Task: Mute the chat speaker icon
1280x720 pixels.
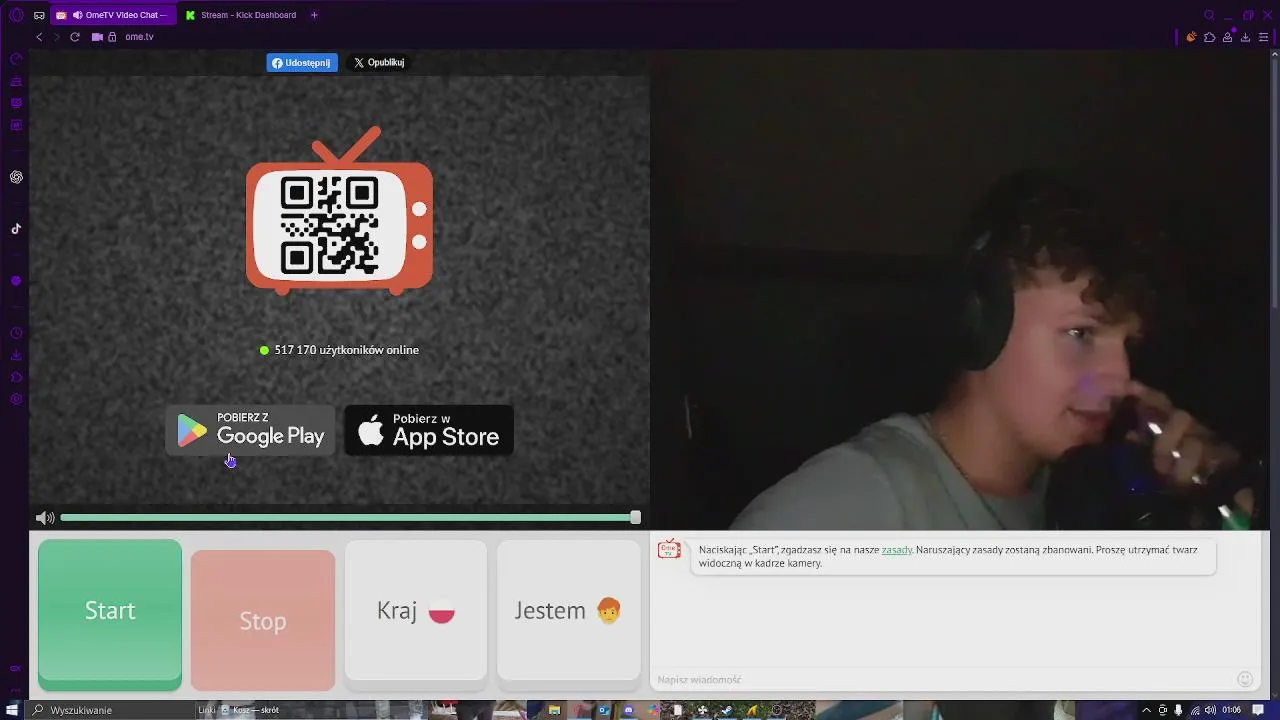Action: coord(45,518)
